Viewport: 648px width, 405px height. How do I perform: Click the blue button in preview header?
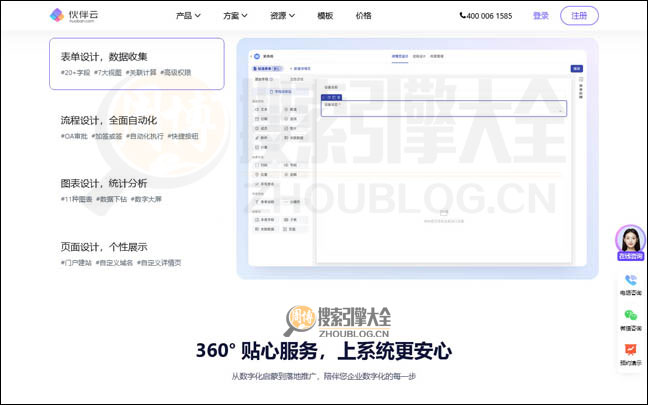(x=577, y=68)
